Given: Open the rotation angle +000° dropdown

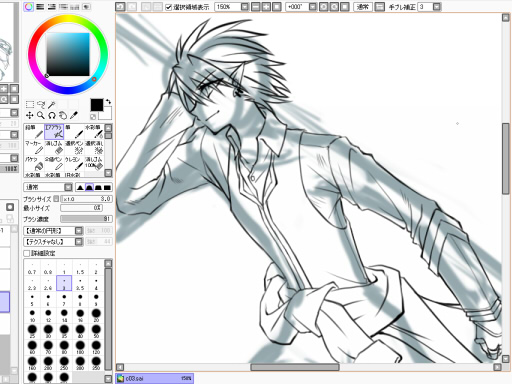Looking at the screenshot, I should (313, 7).
